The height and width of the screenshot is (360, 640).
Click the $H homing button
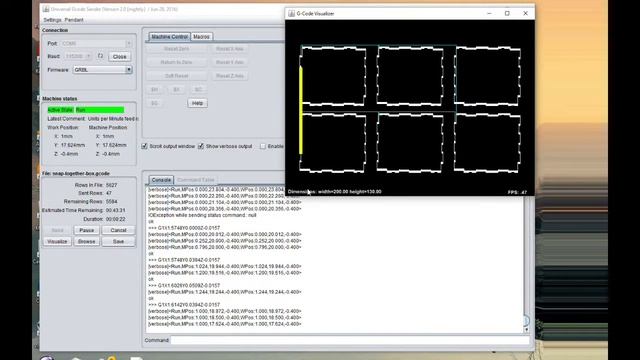155,89
